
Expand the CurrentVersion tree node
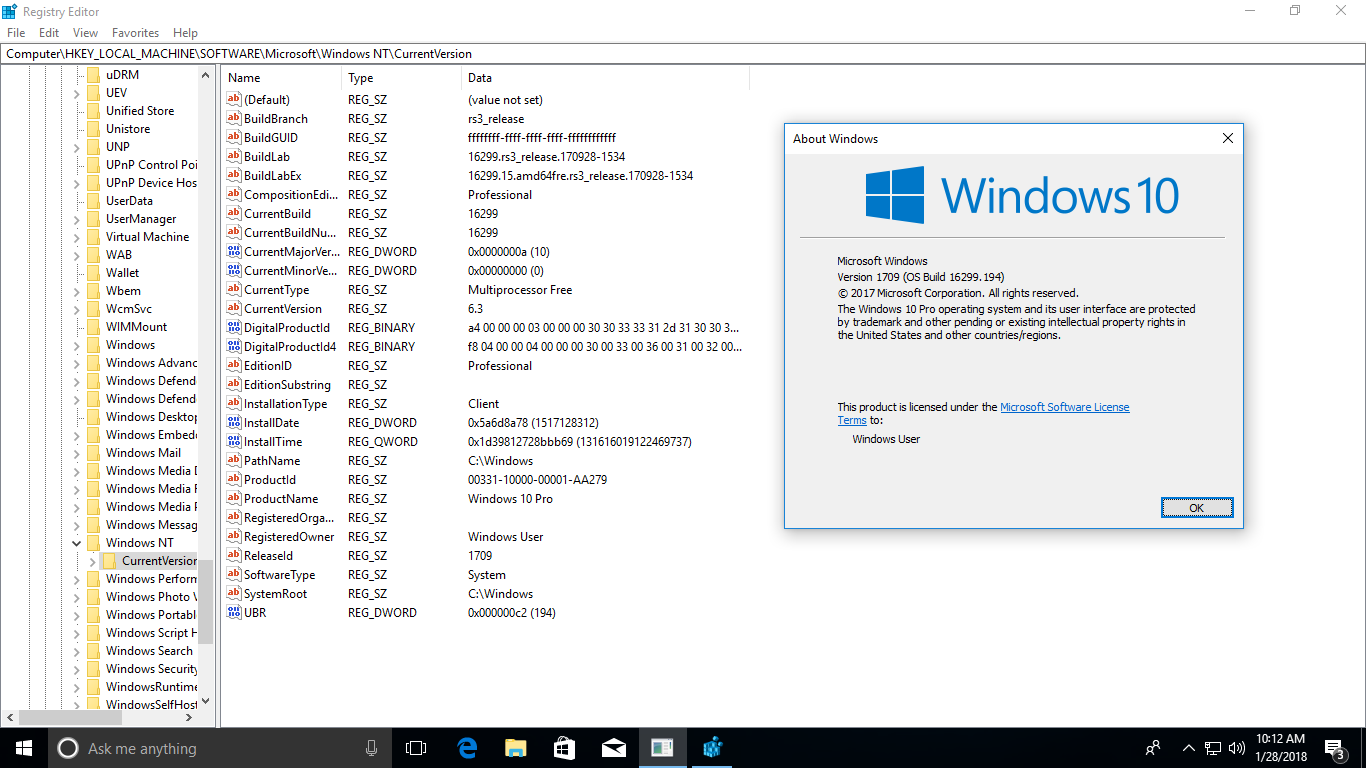click(93, 561)
